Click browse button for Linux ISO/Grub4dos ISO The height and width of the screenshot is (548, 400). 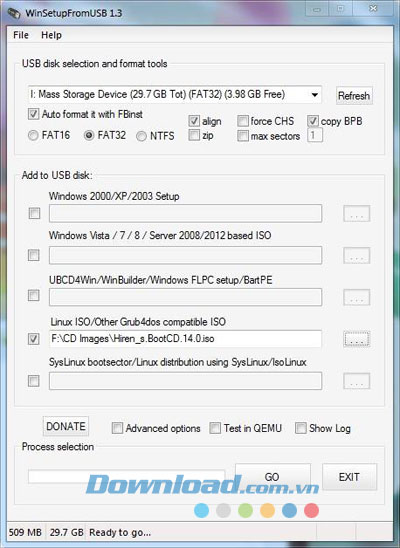[356, 339]
